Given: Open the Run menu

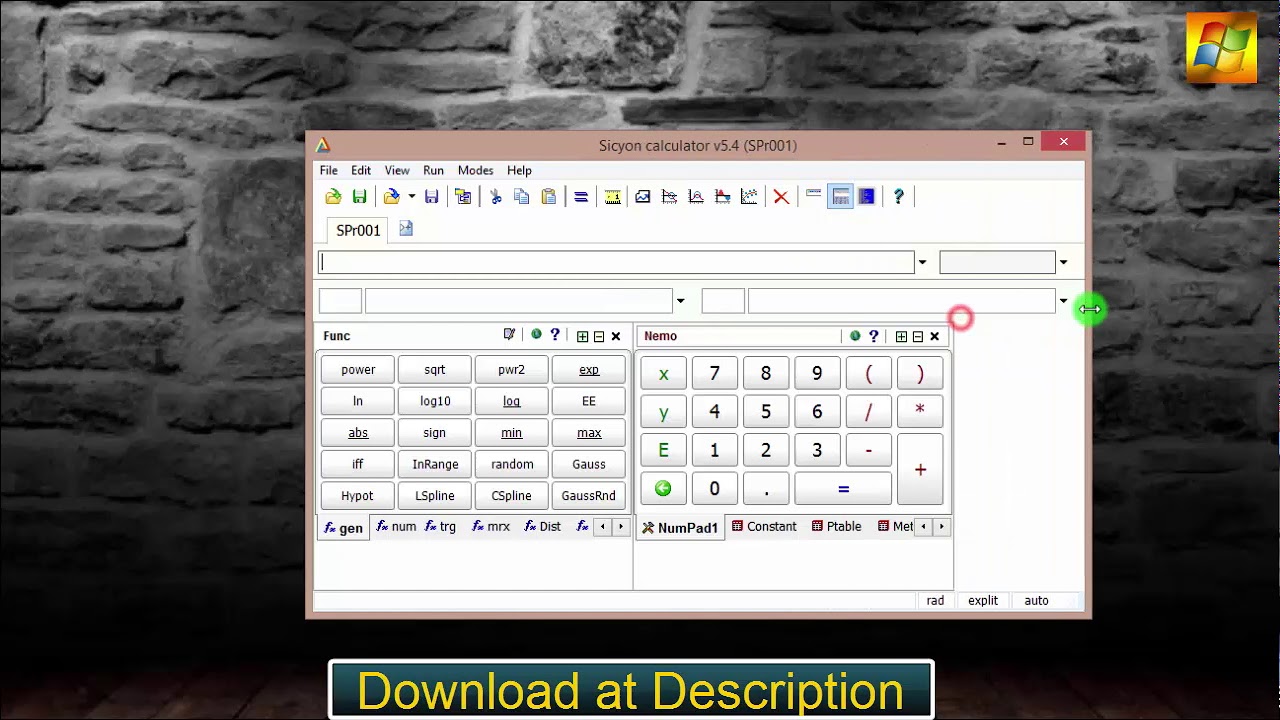Looking at the screenshot, I should coord(433,170).
